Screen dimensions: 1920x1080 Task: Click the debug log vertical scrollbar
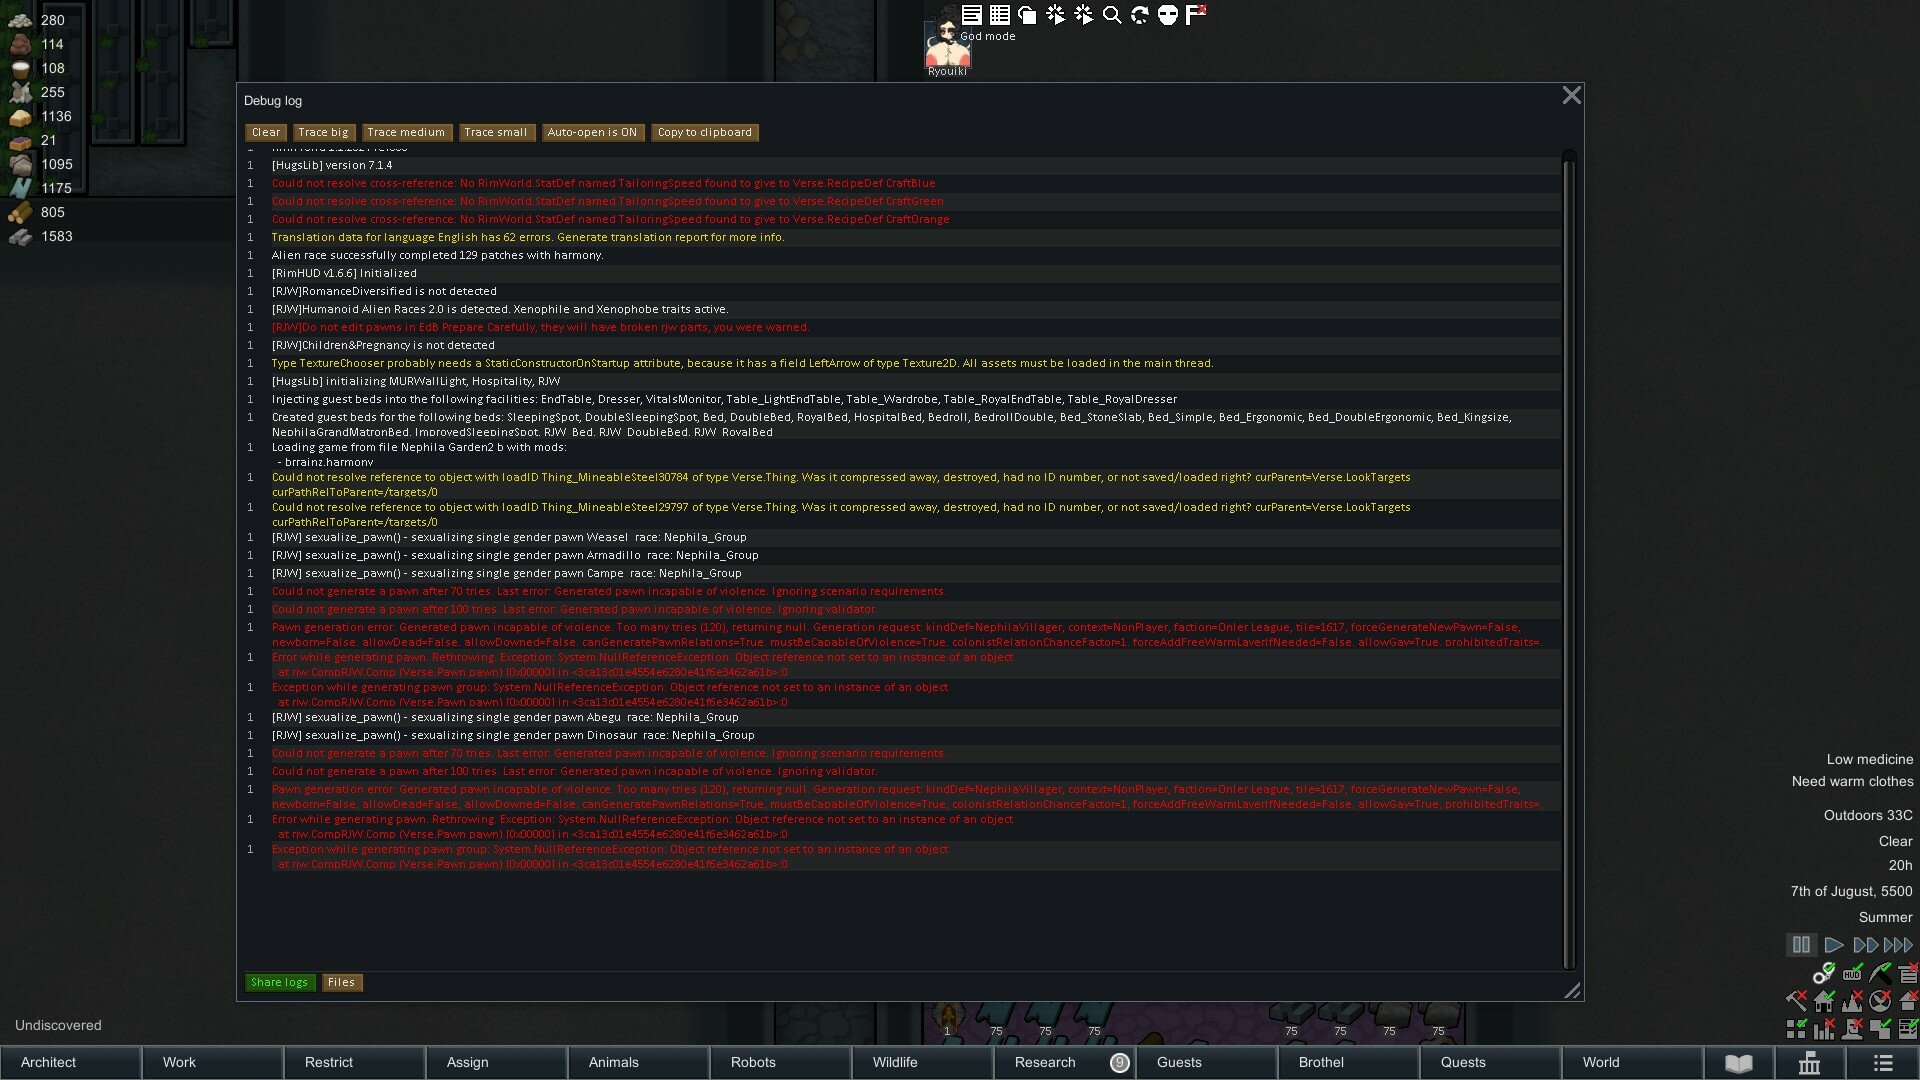click(1569, 560)
